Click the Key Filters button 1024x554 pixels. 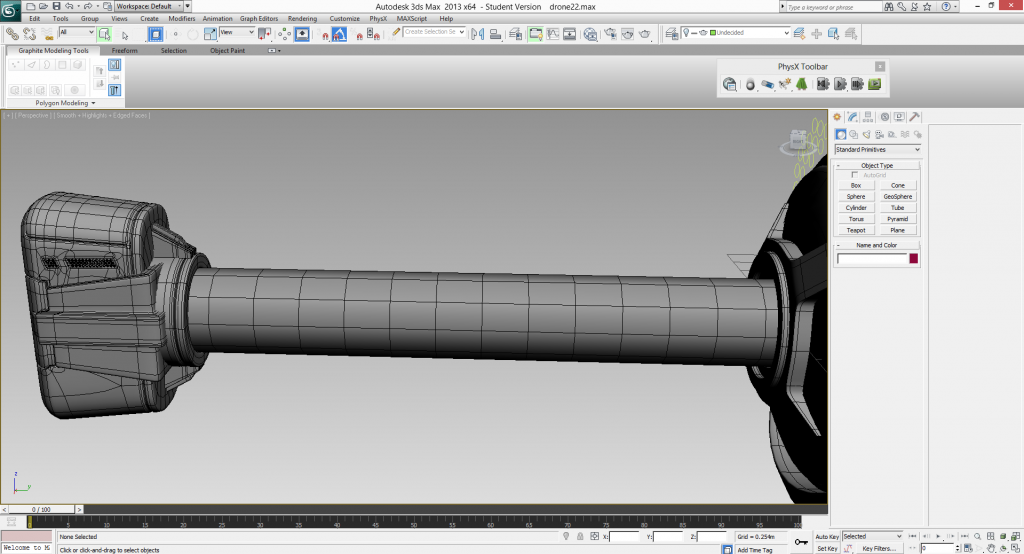879,548
